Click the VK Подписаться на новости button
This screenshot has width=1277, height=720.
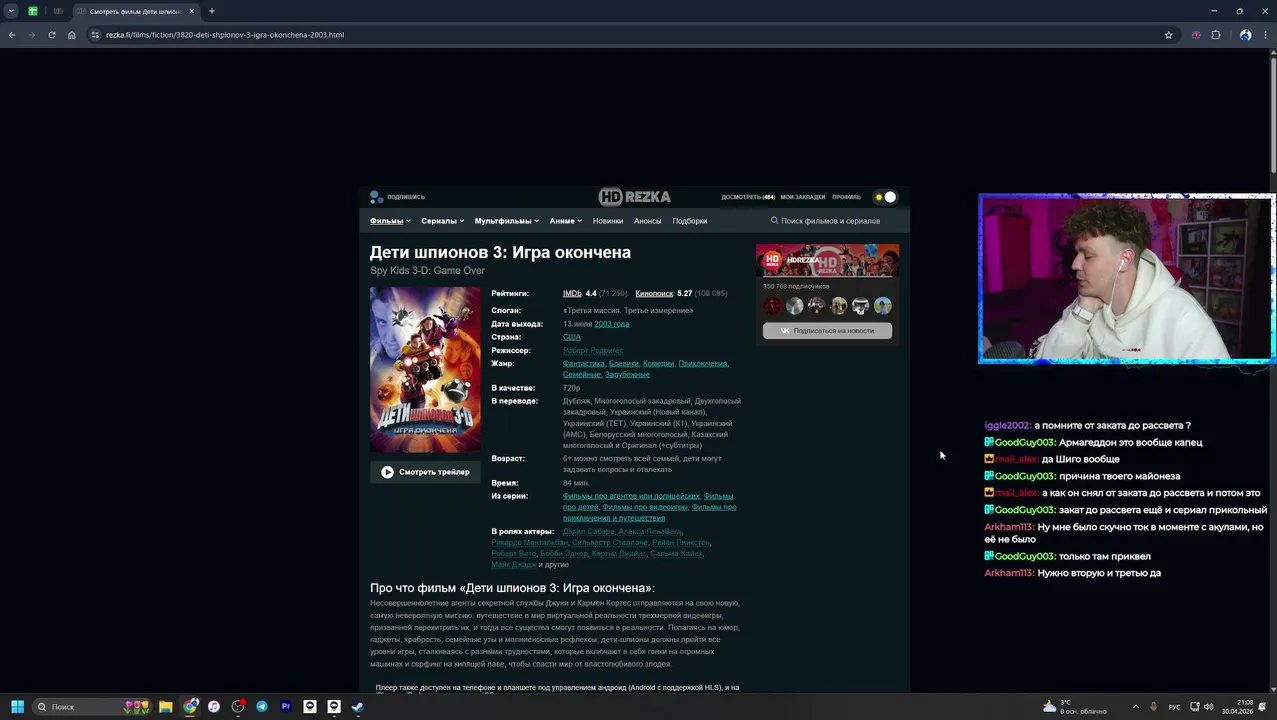(827, 331)
